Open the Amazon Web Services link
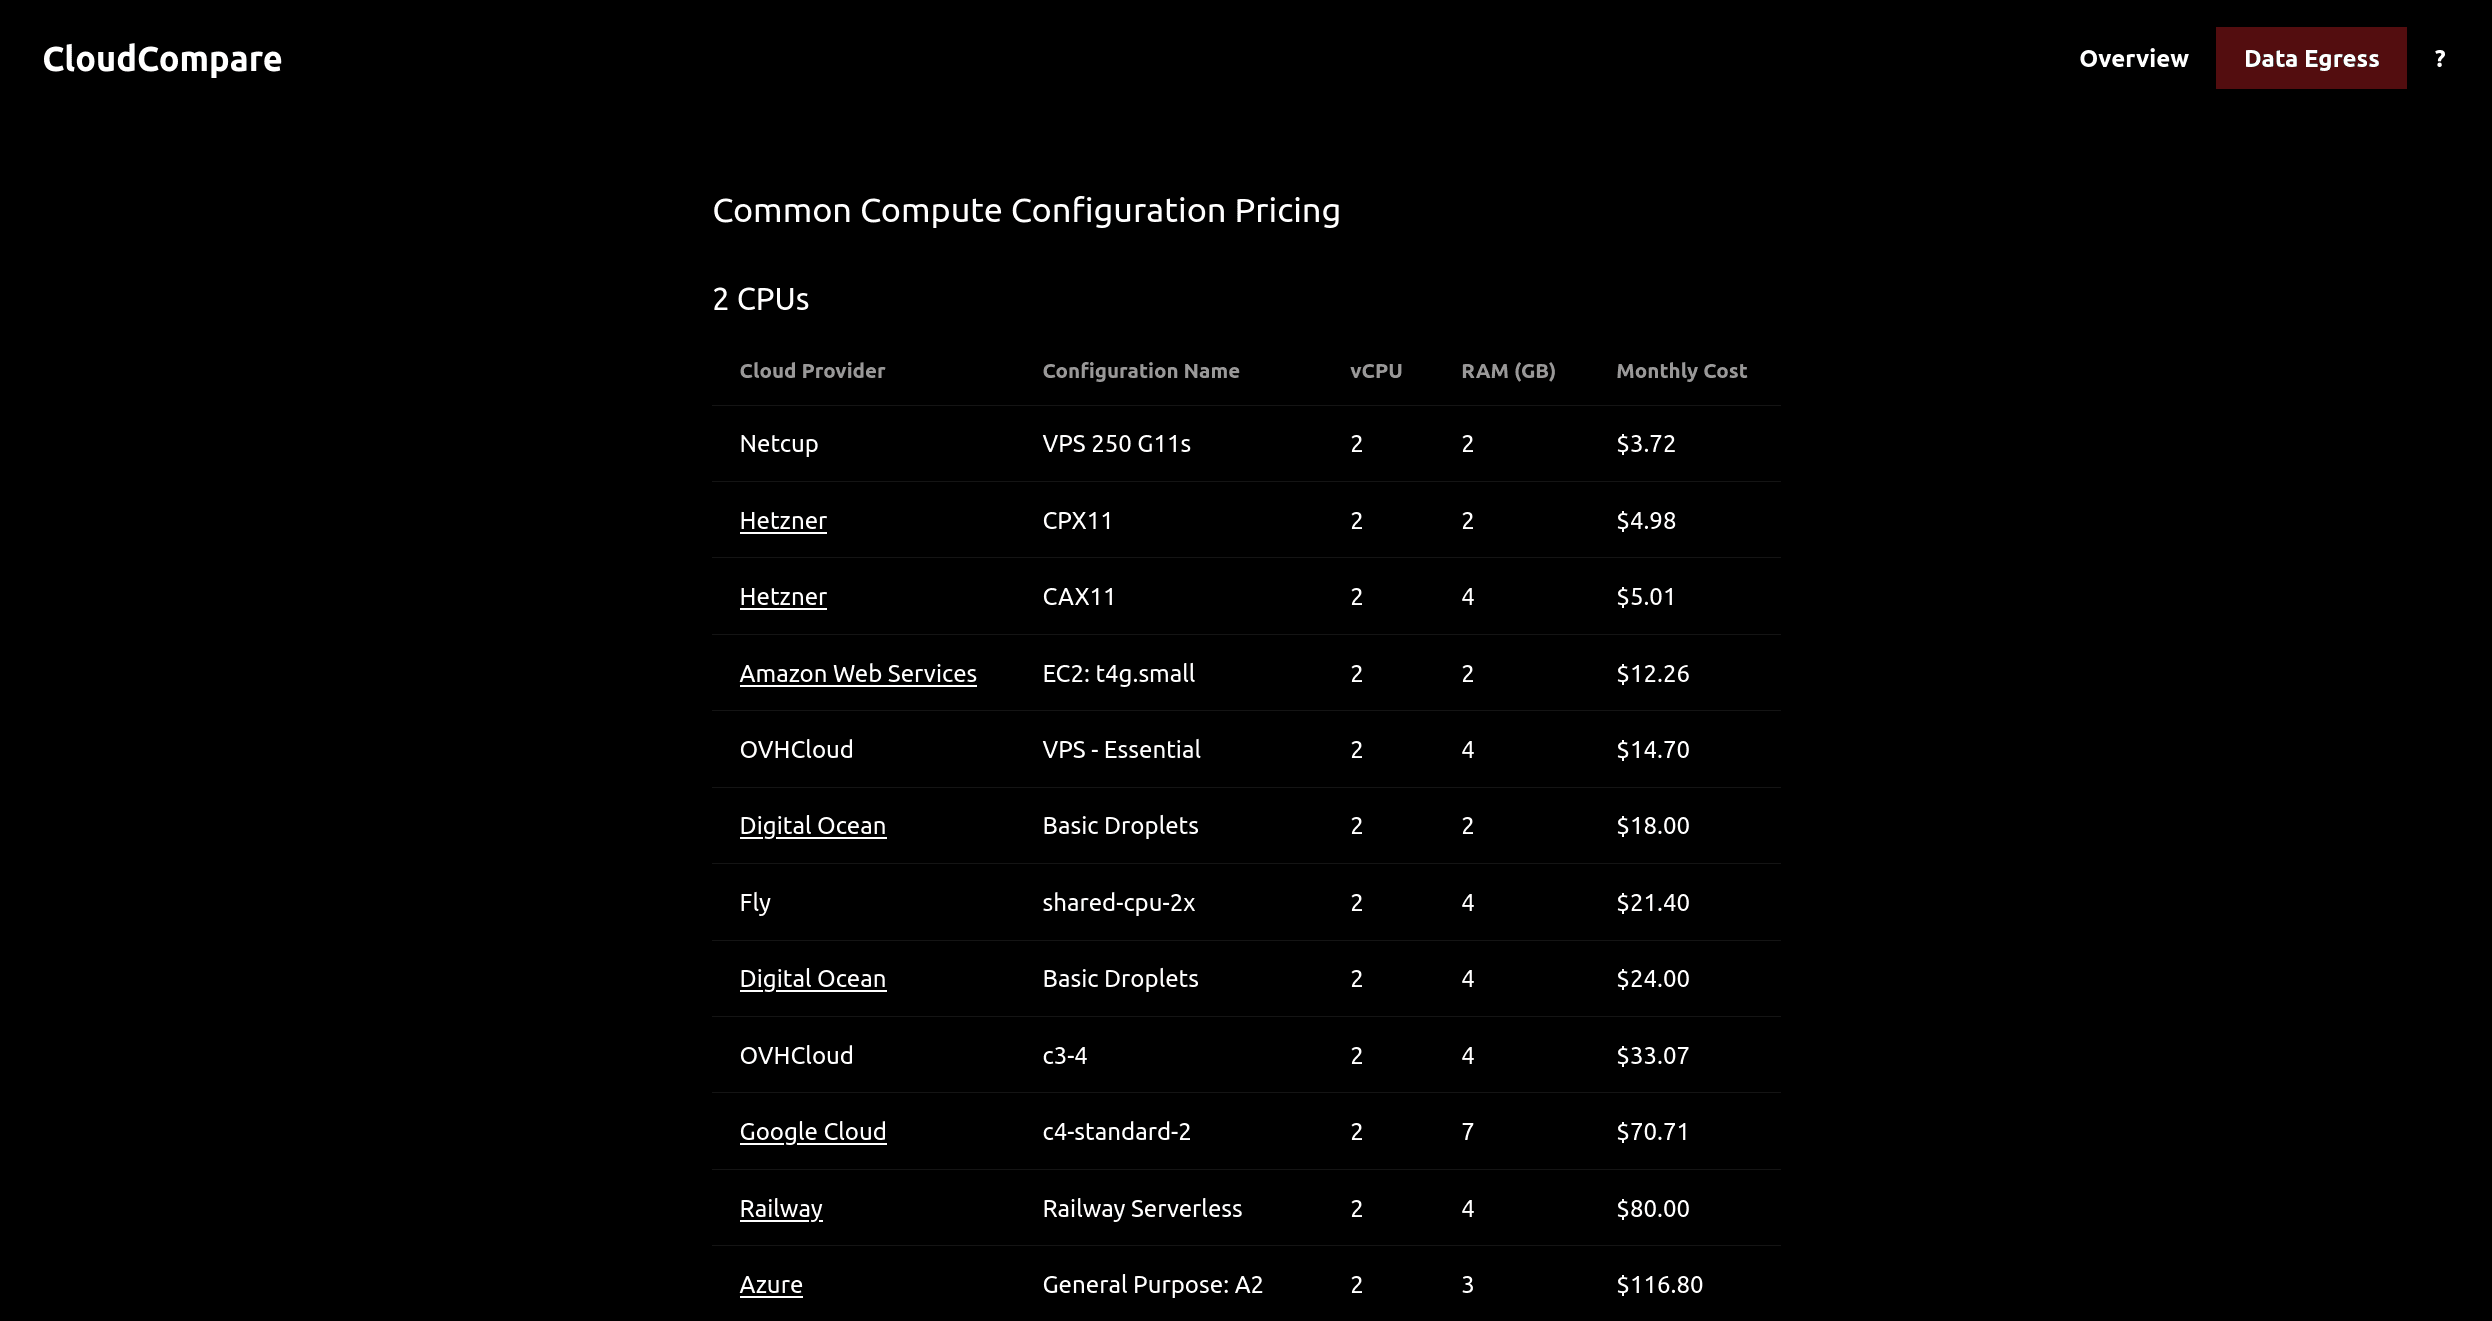2492x1321 pixels. tap(859, 672)
